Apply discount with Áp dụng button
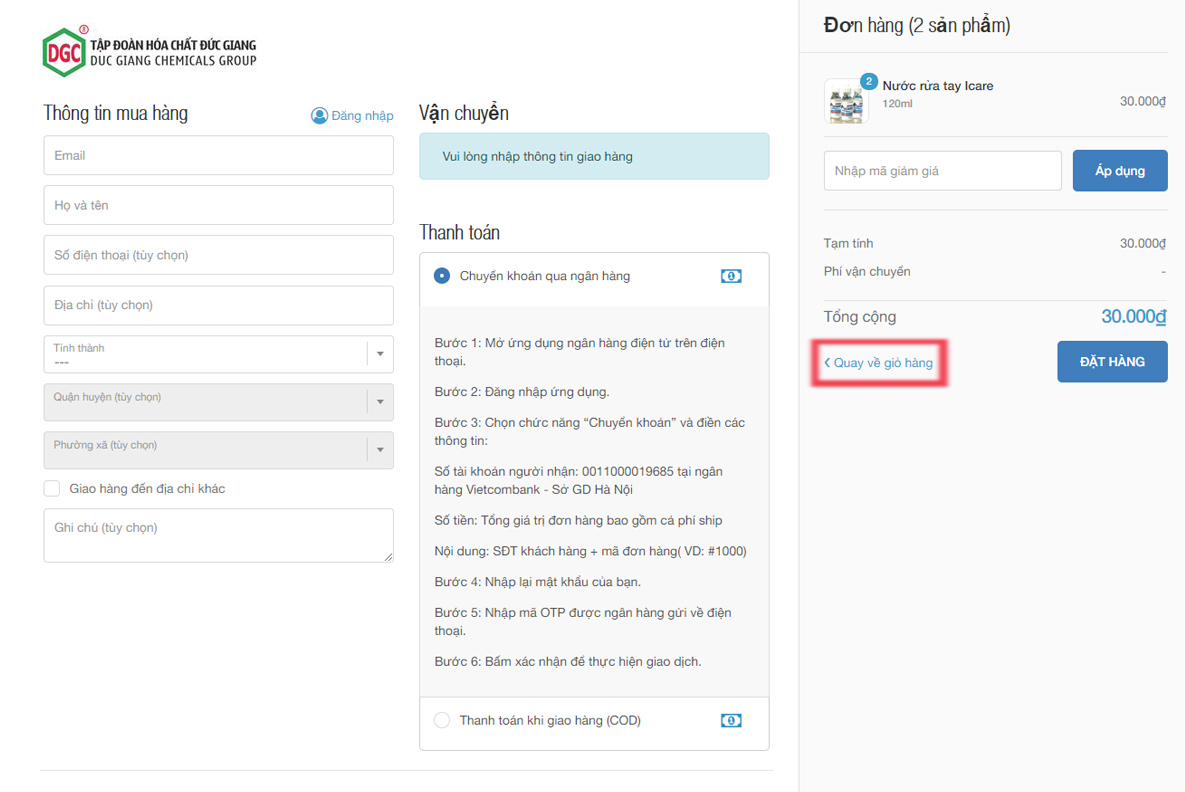 click(1119, 171)
